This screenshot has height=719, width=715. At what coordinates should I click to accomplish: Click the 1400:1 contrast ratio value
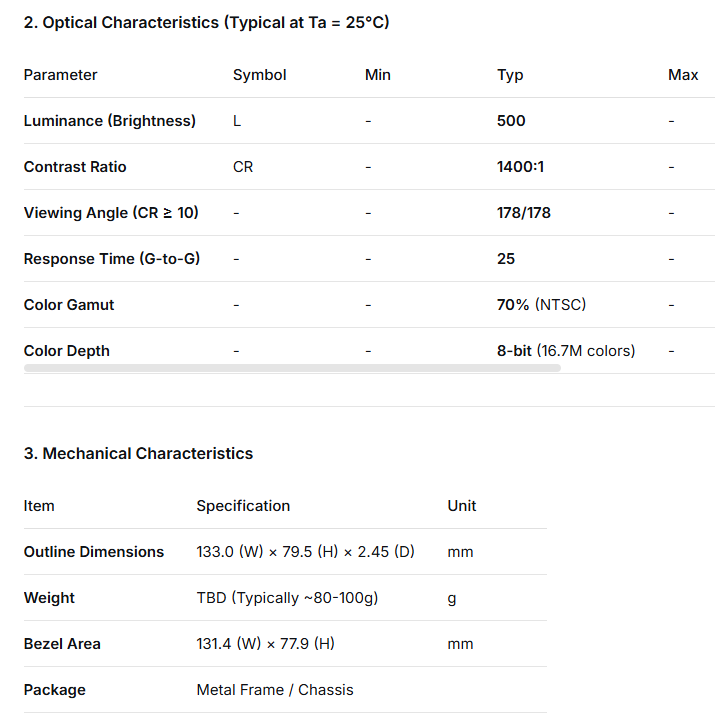click(520, 167)
